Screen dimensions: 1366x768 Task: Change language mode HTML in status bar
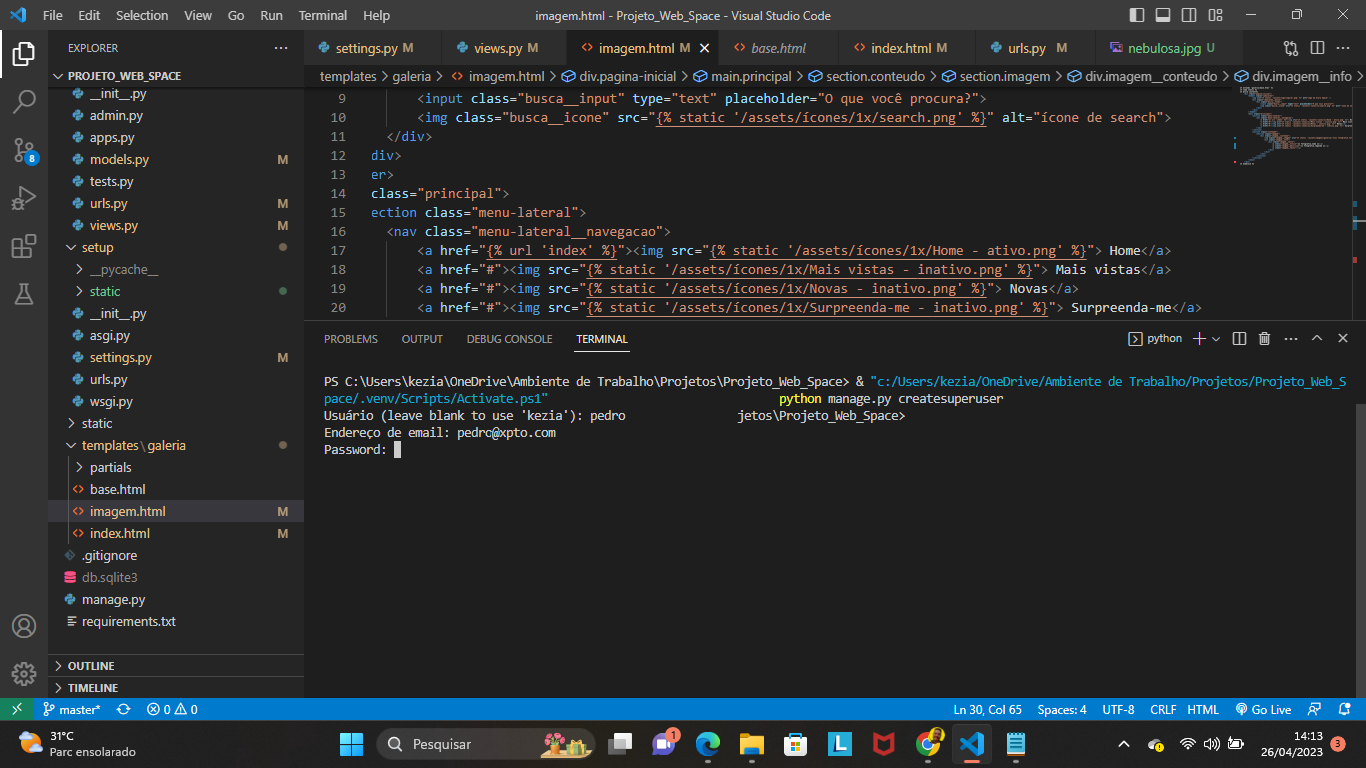1203,709
